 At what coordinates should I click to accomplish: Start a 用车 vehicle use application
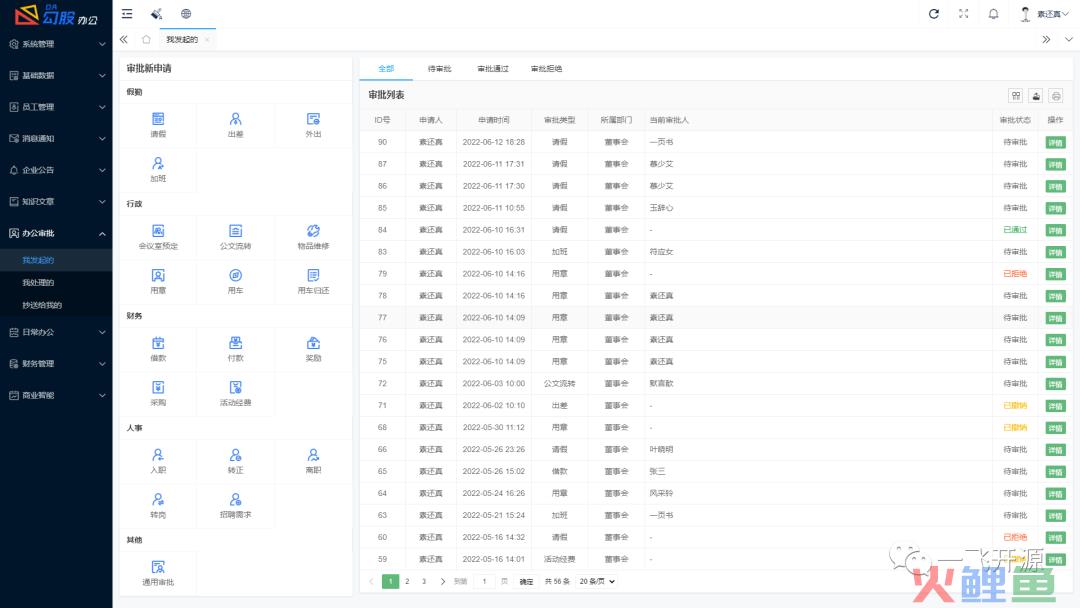(236, 282)
